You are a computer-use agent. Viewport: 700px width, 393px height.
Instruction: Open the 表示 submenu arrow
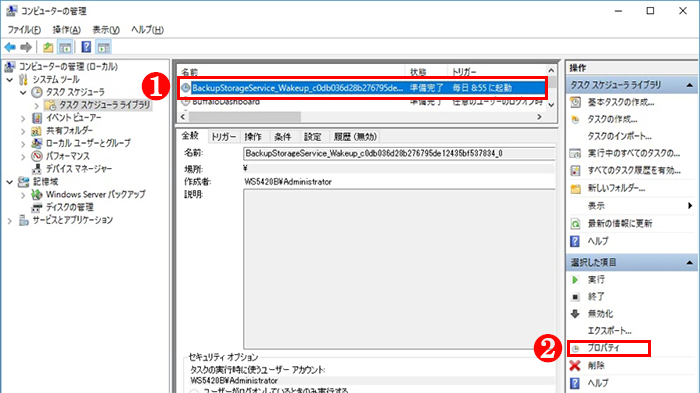click(x=690, y=206)
